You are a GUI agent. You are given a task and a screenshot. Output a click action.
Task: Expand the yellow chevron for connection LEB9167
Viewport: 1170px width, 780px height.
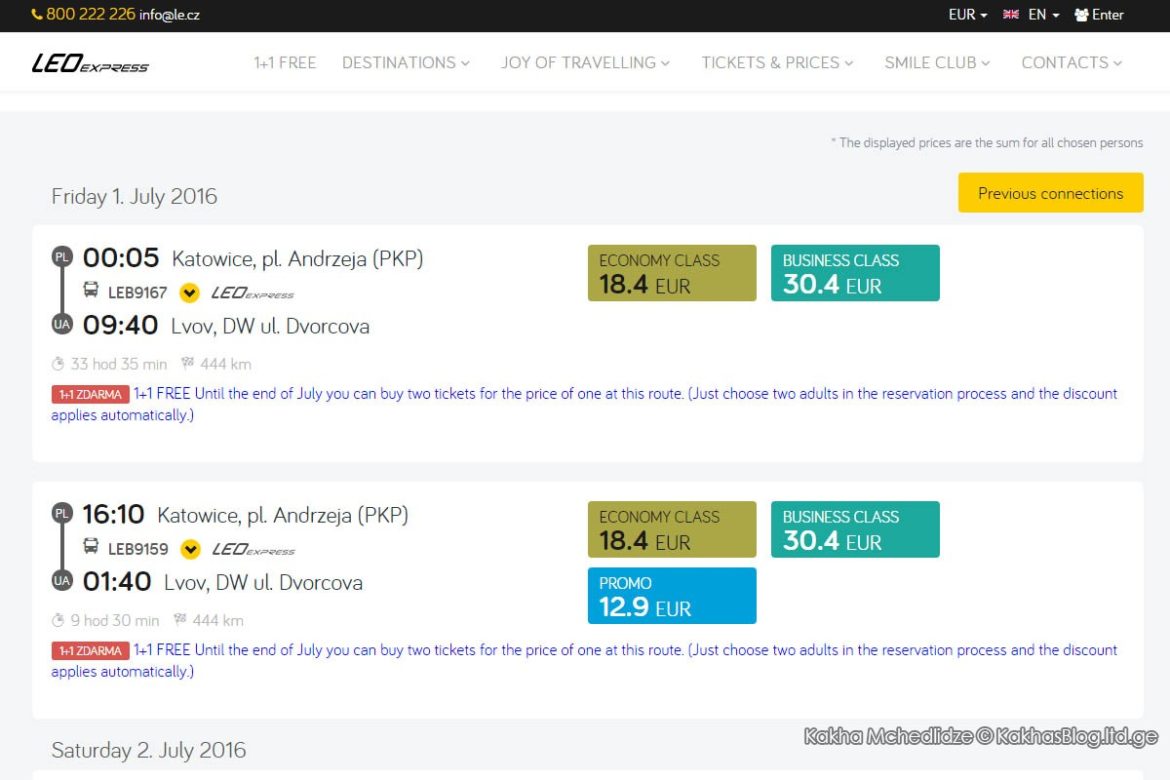[x=190, y=293]
